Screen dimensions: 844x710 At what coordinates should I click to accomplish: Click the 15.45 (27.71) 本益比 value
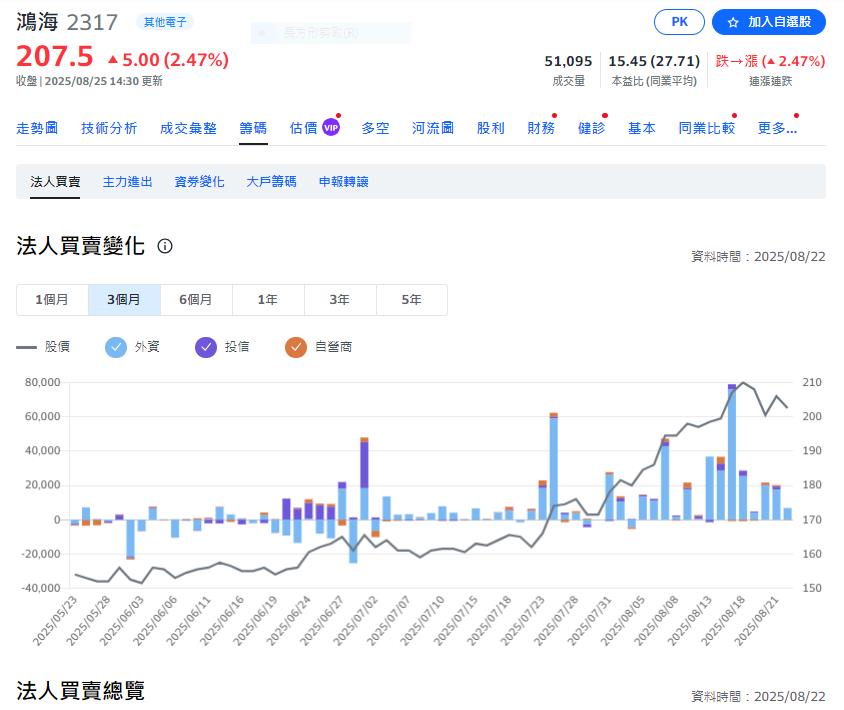[654, 61]
